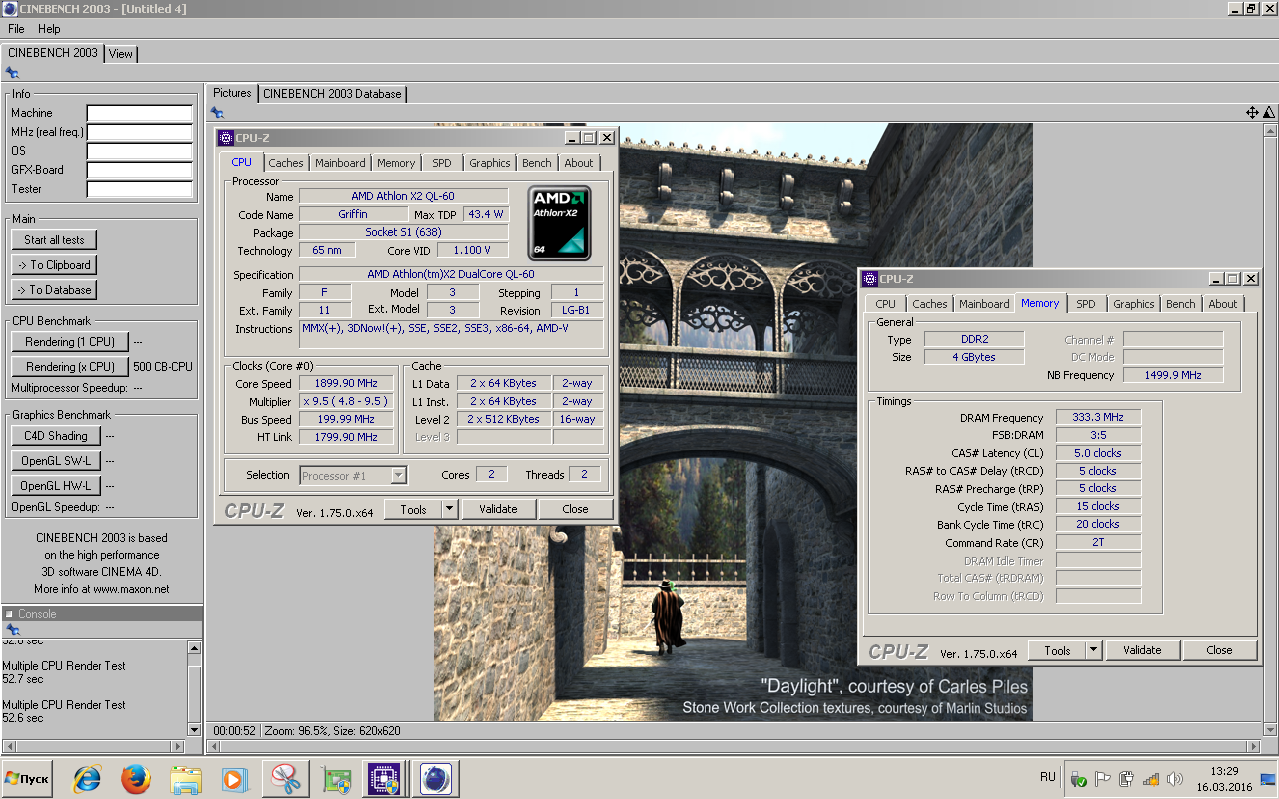Click the Start all tests button
Screen dimensions: 1279x799
coord(55,240)
